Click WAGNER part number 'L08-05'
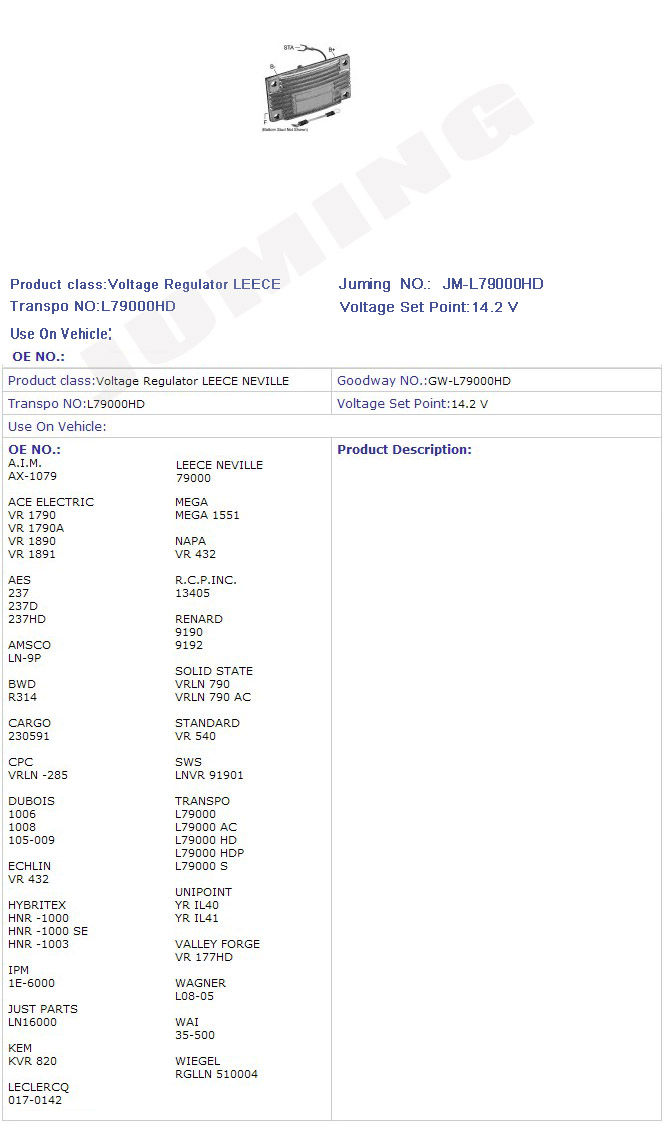The image size is (668, 1124). pyautogui.click(x=194, y=996)
